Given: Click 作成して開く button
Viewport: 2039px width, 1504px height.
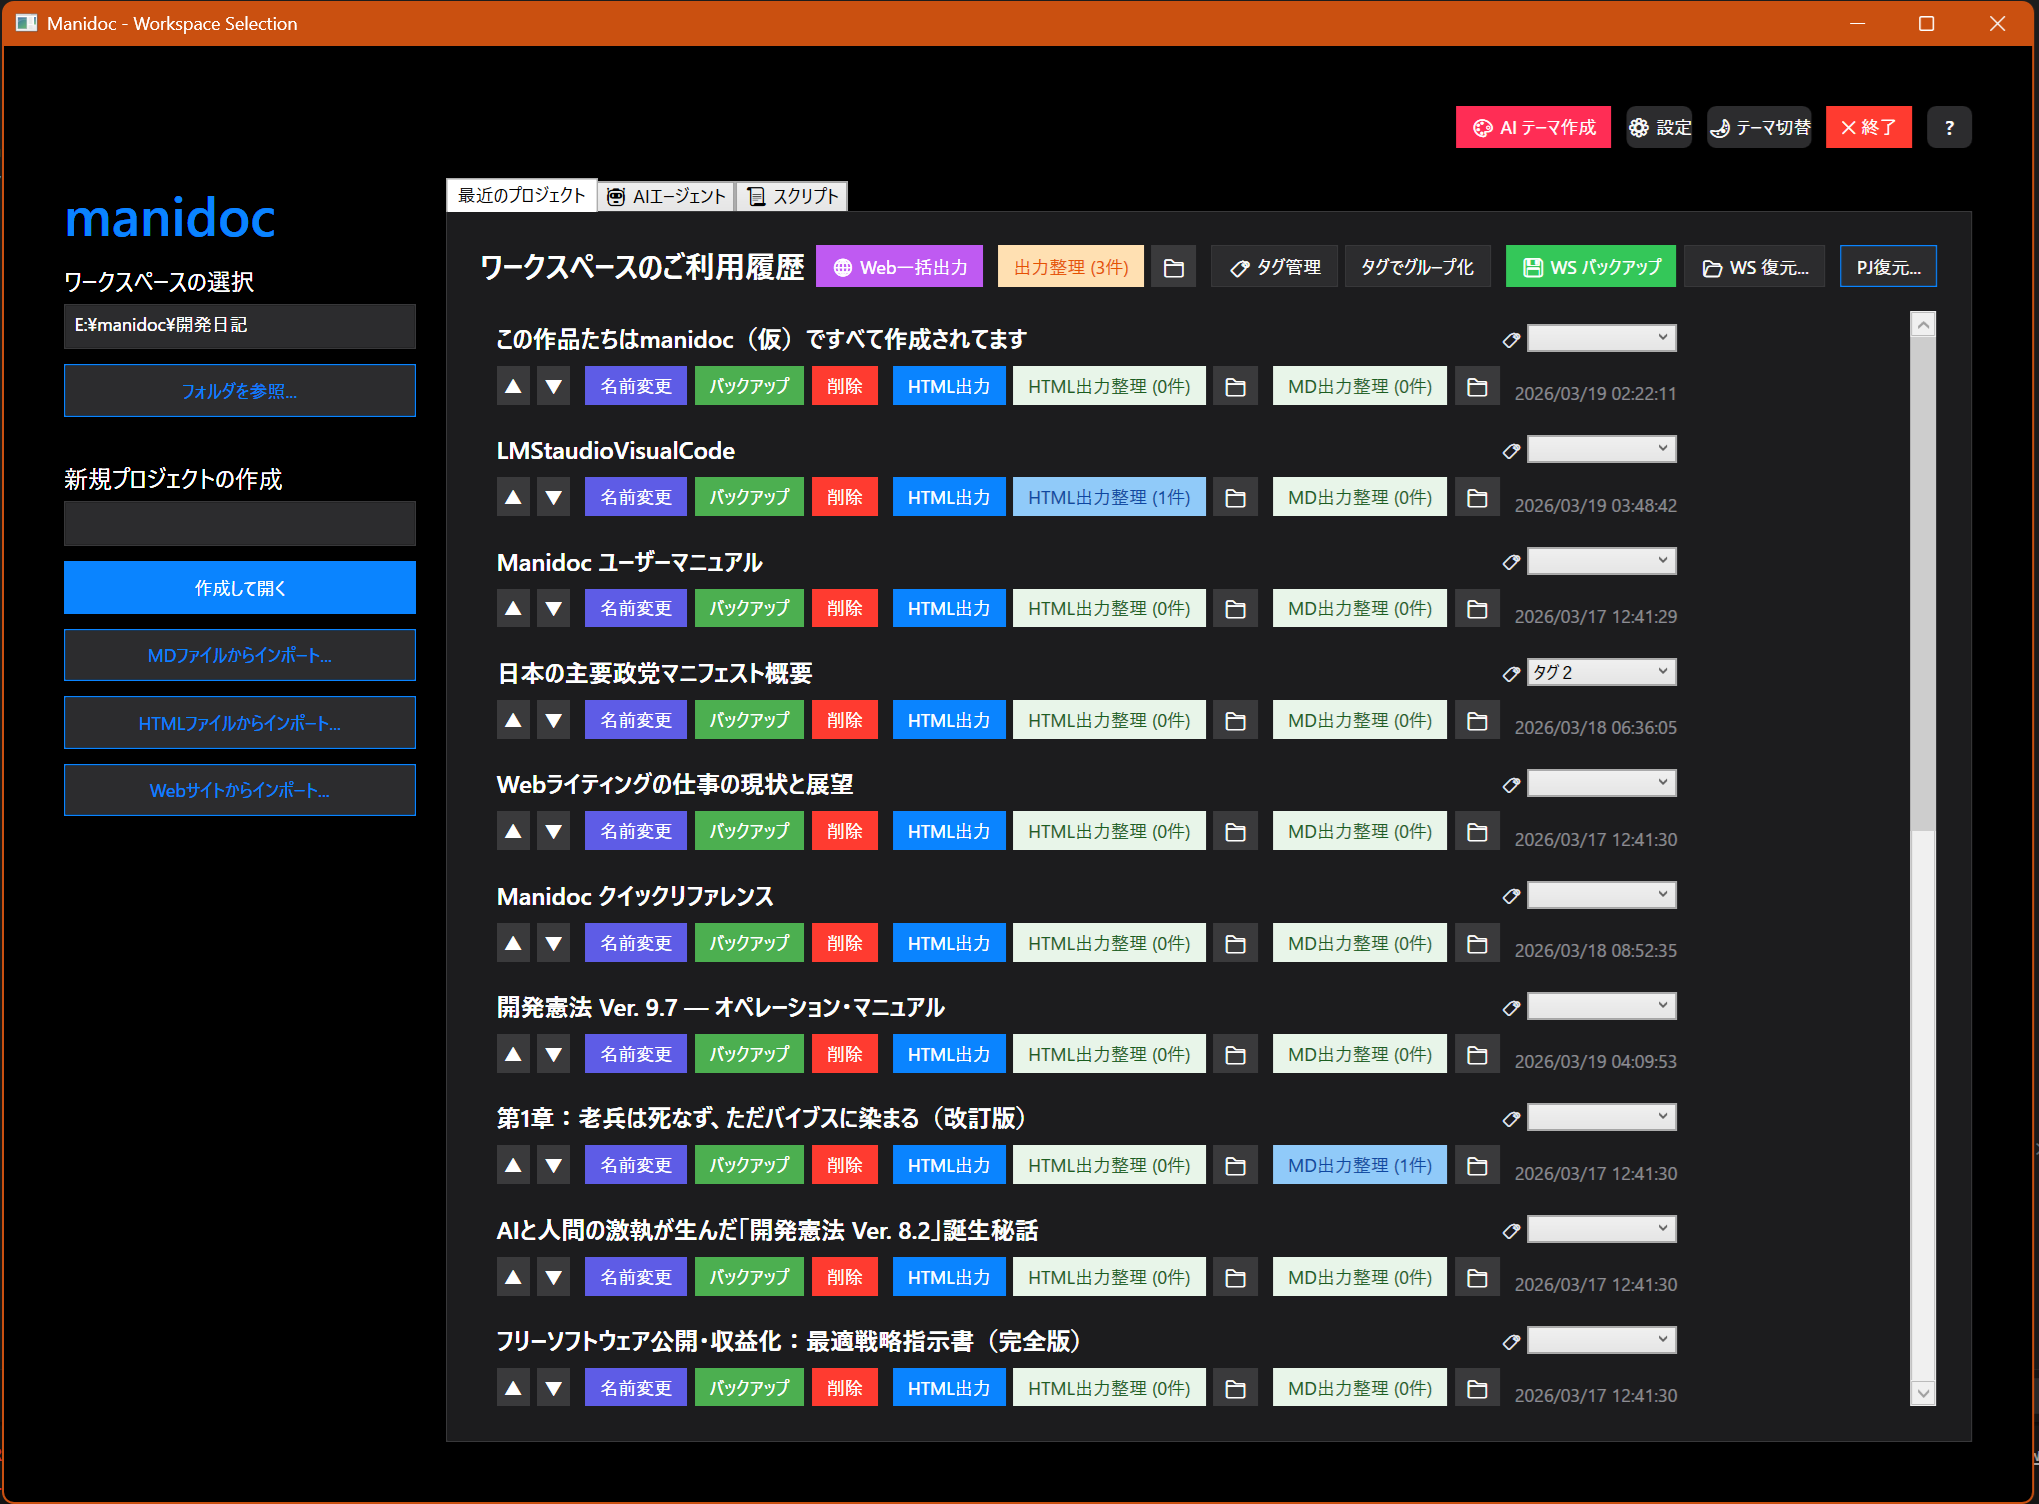Looking at the screenshot, I should [x=239, y=587].
